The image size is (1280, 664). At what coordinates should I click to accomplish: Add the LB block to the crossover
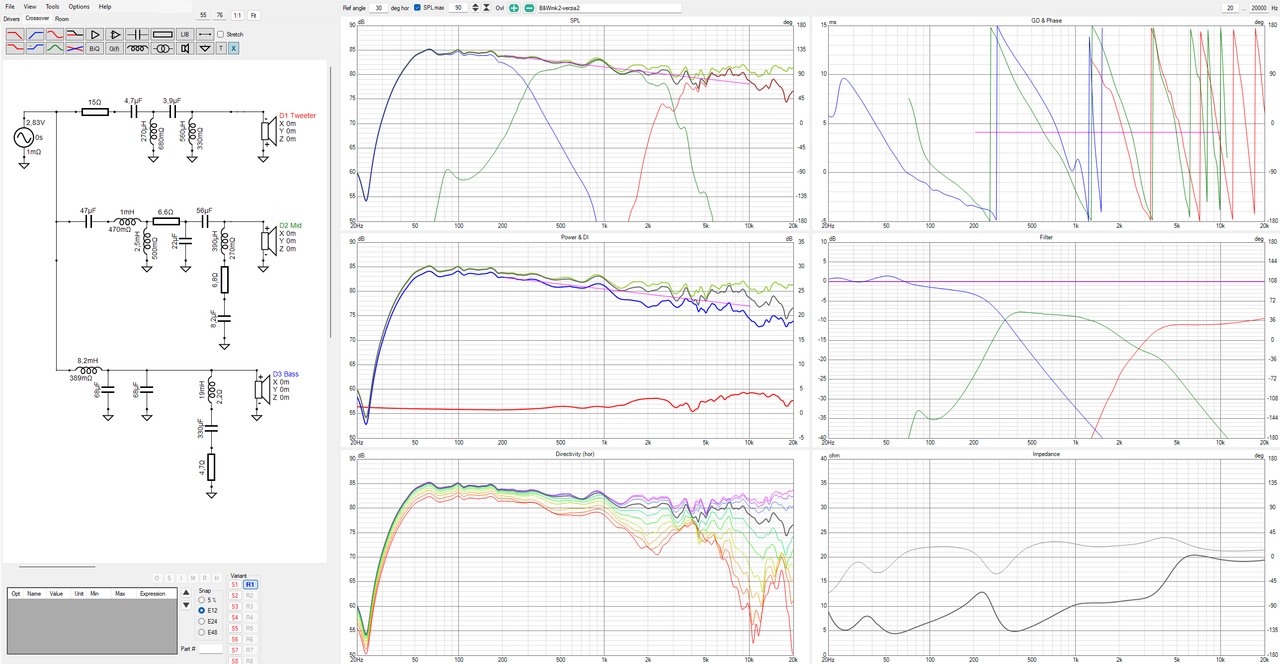coord(185,34)
